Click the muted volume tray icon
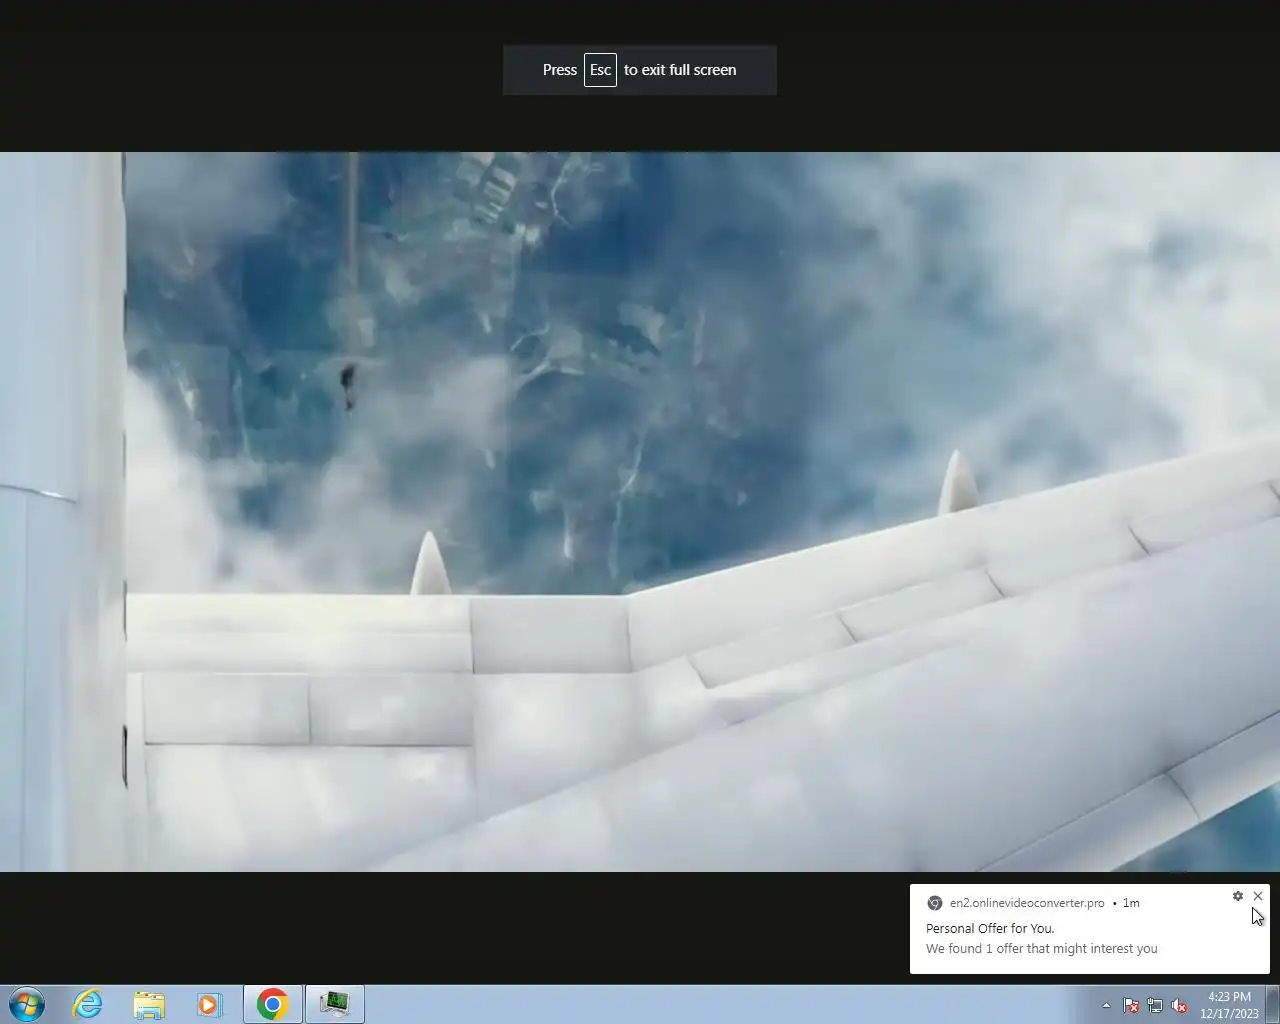Viewport: 1280px width, 1024px height. coord(1179,1006)
